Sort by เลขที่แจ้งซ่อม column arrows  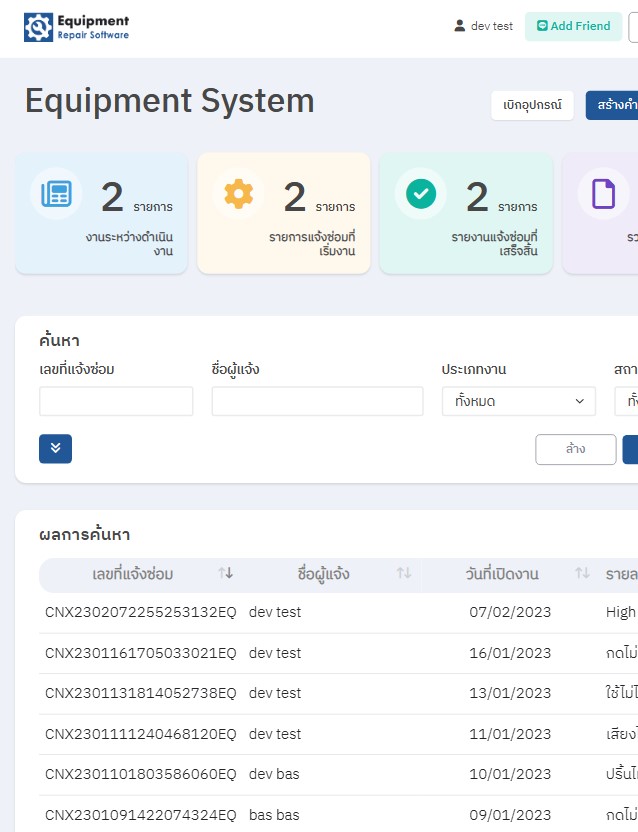pyautogui.click(x=226, y=574)
